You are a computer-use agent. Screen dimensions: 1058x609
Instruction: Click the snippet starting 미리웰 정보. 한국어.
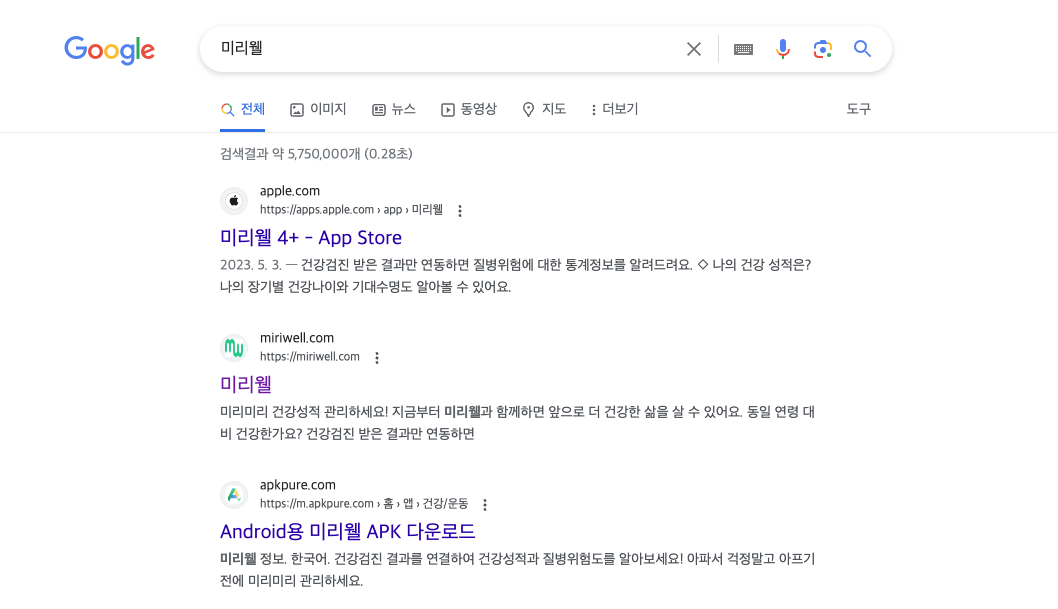[x=518, y=570]
